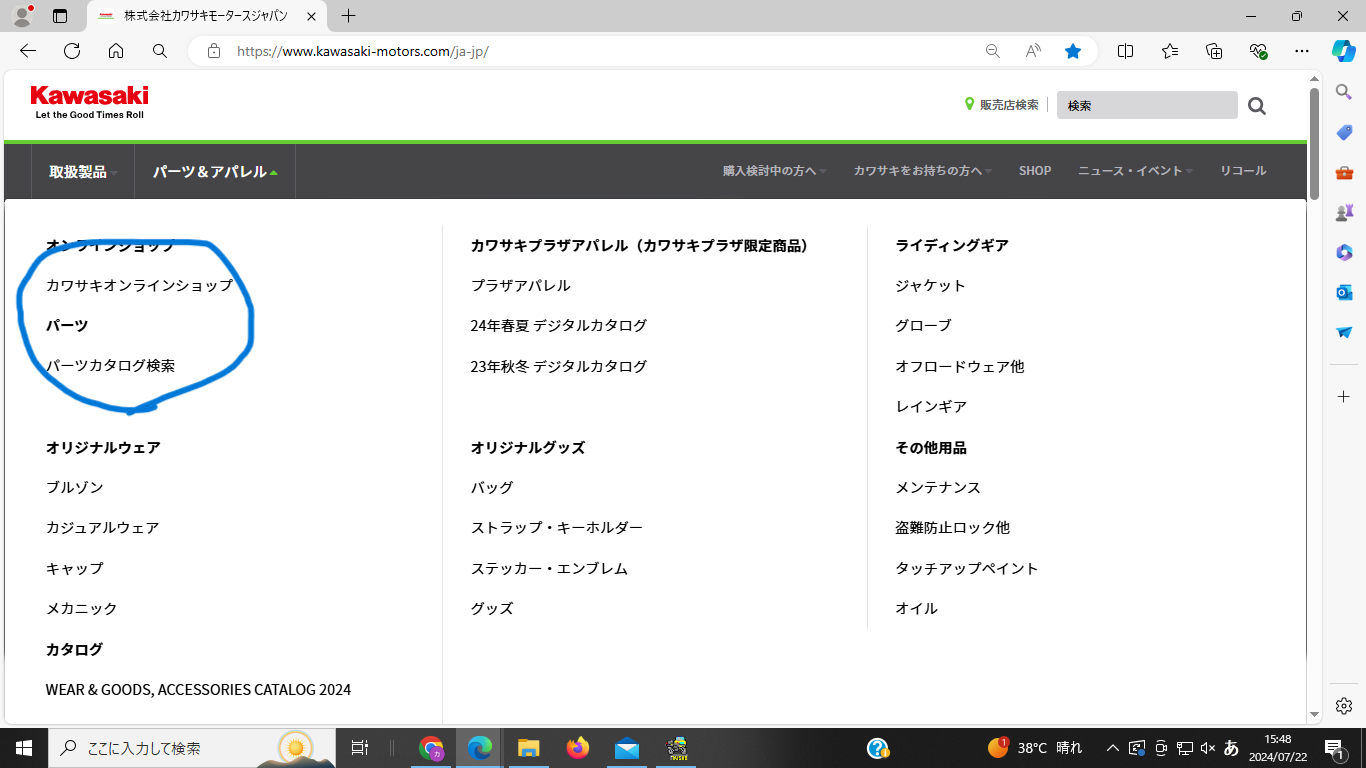This screenshot has height=768, width=1366.
Task: Open 23年秋冬 デジタルカタログ
Action: click(x=559, y=366)
